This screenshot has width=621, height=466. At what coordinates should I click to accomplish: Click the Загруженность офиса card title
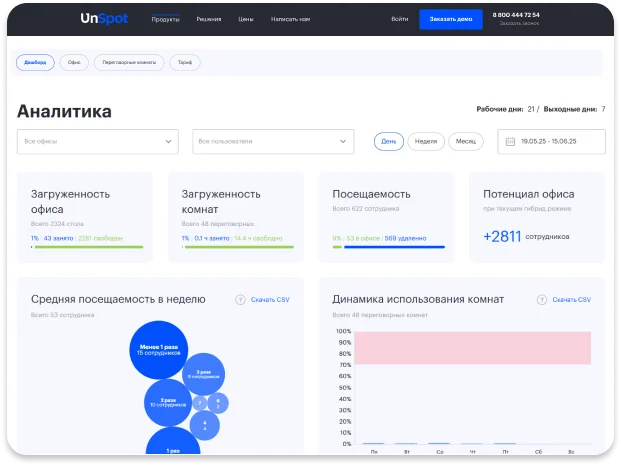(70, 202)
